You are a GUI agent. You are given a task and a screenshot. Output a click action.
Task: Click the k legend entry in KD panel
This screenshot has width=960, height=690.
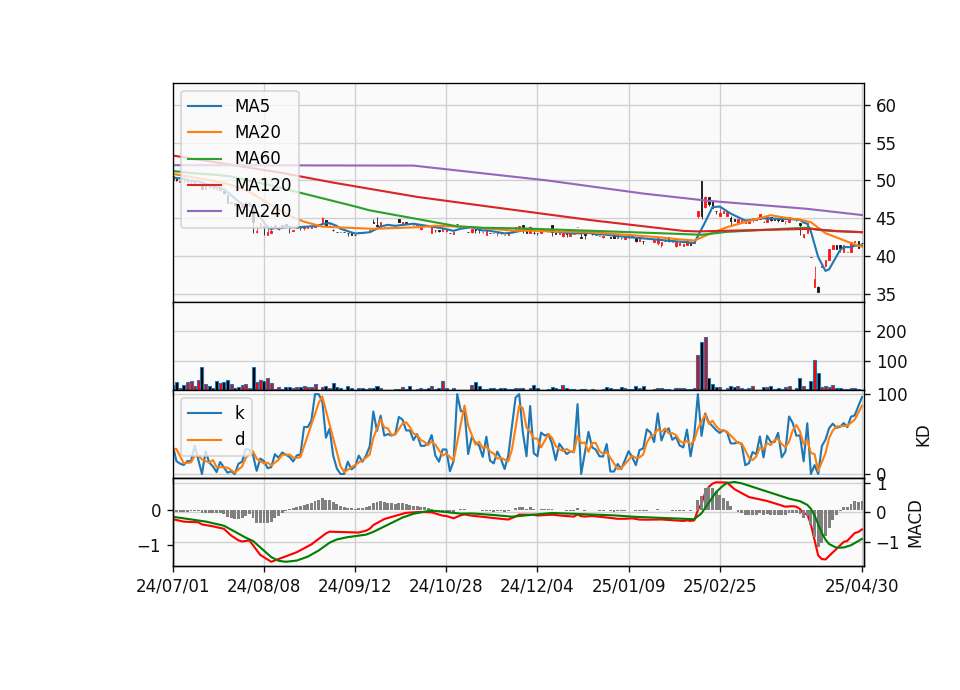coord(239,413)
